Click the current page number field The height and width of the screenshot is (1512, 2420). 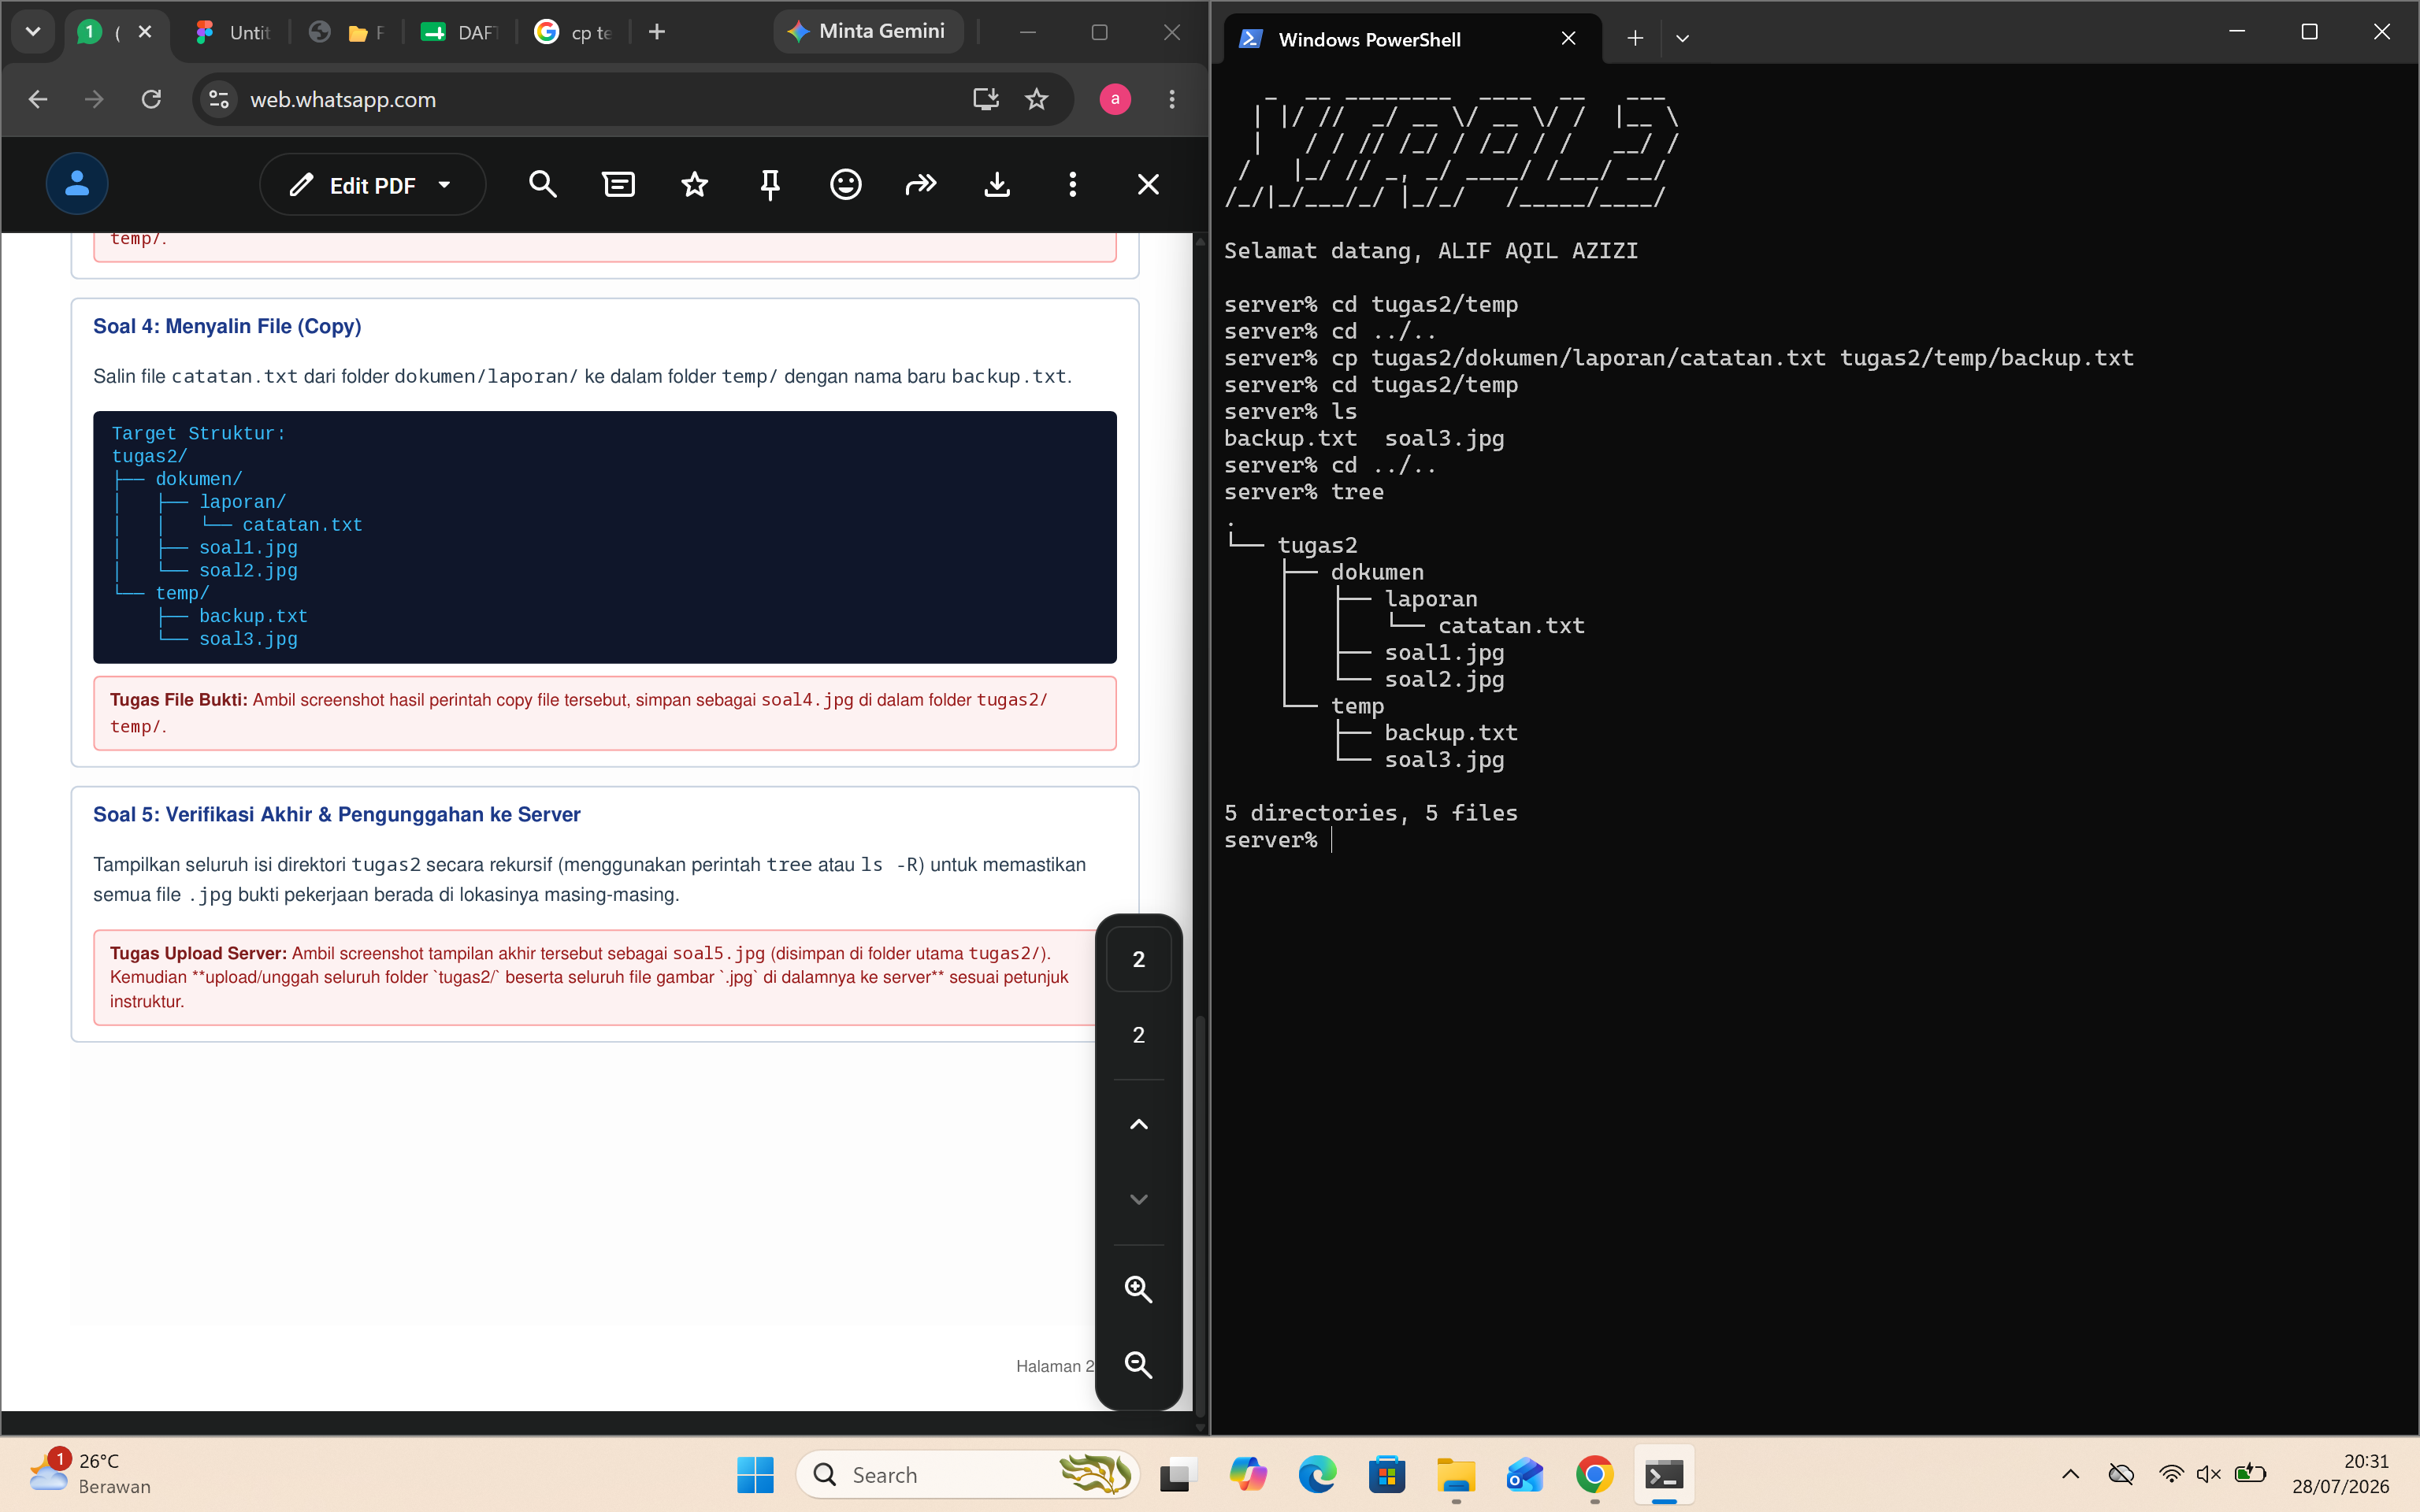tap(1138, 959)
